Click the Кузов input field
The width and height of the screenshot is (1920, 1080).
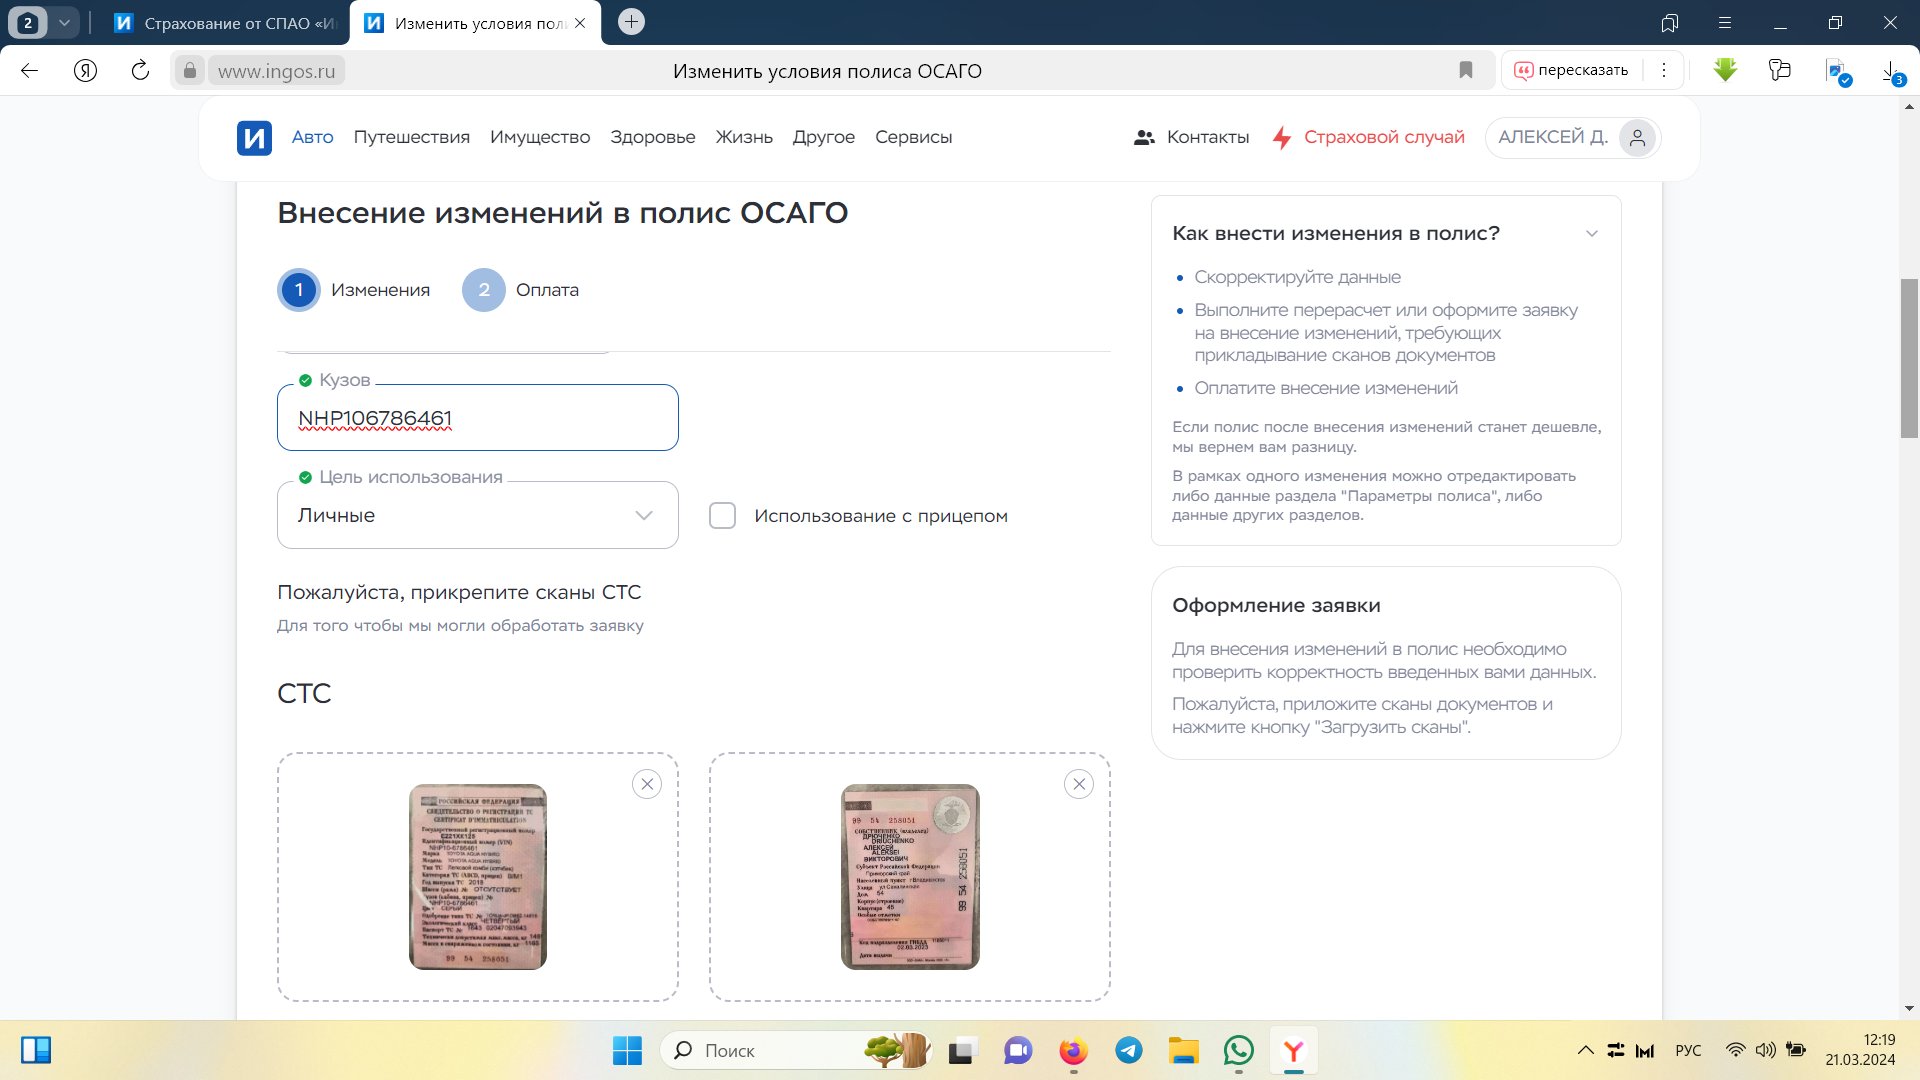coord(477,418)
